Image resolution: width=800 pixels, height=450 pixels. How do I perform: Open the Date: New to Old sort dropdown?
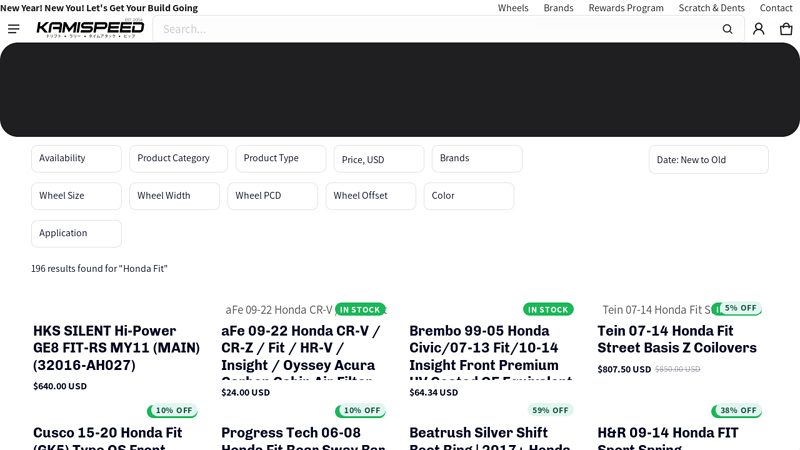click(708, 159)
